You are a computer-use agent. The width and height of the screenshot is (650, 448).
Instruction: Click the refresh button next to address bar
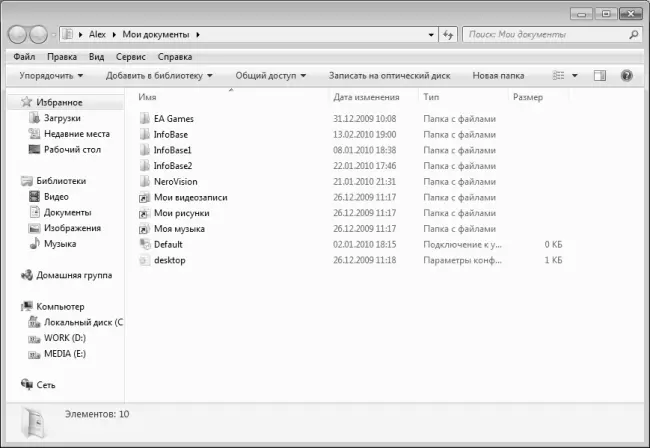[x=448, y=35]
